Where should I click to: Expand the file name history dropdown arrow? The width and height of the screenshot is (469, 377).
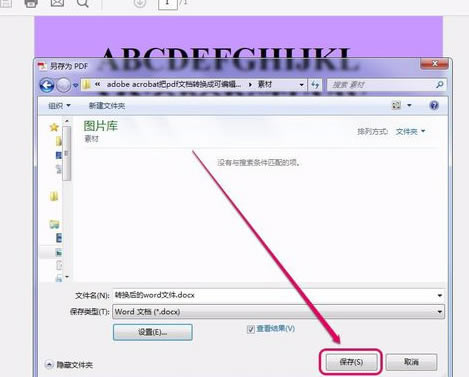[440, 295]
